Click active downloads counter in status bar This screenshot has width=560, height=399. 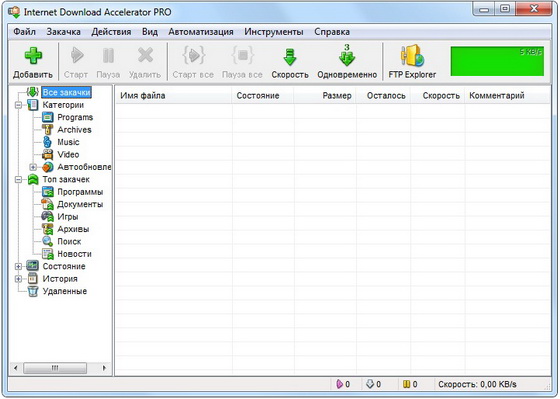coord(343,384)
